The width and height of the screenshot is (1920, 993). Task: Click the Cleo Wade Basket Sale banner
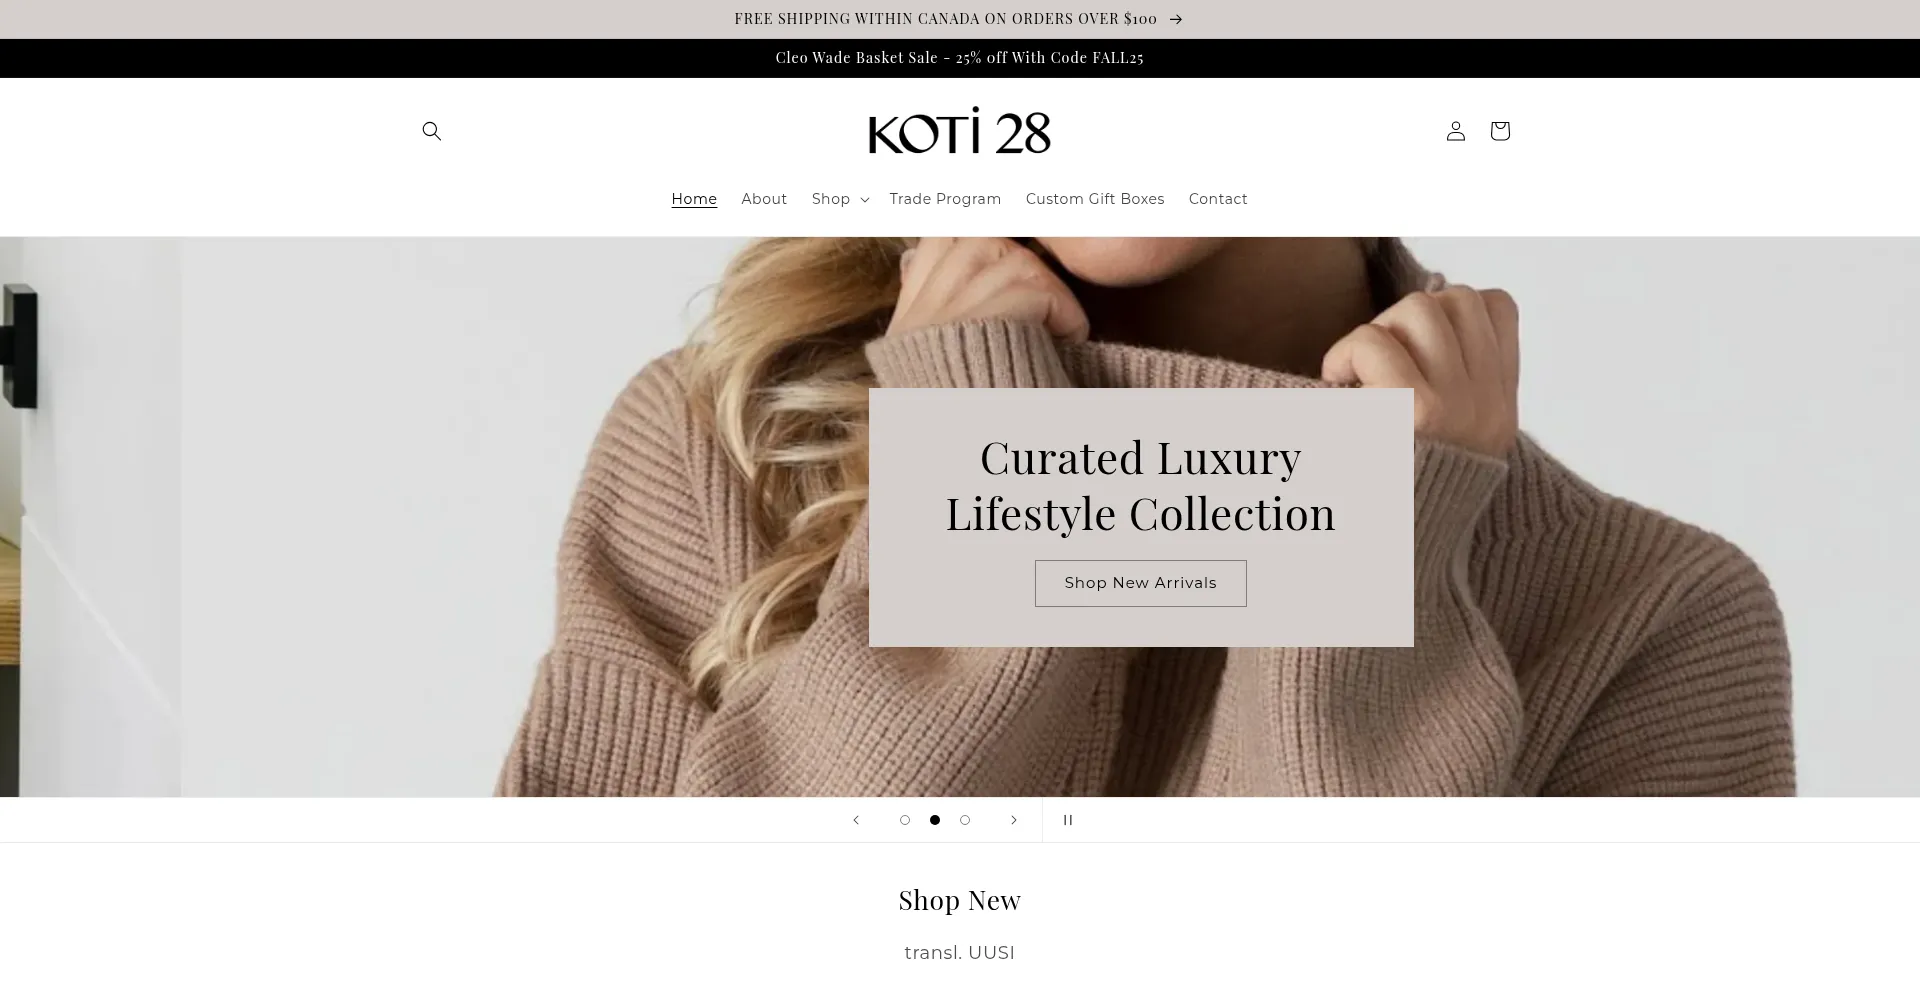tap(960, 58)
